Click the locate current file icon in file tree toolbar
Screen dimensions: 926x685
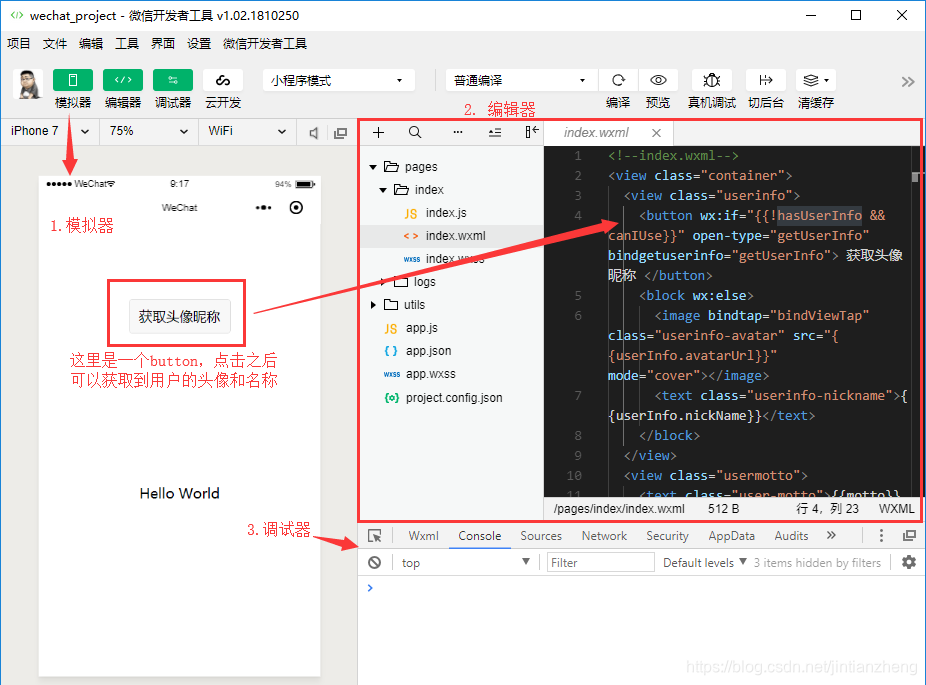[495, 132]
